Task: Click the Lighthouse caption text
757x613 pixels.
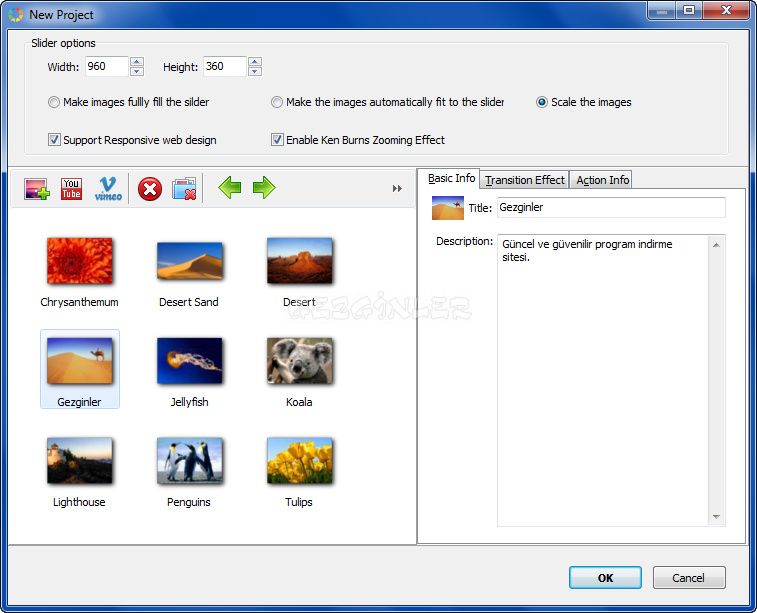Action: (x=79, y=502)
